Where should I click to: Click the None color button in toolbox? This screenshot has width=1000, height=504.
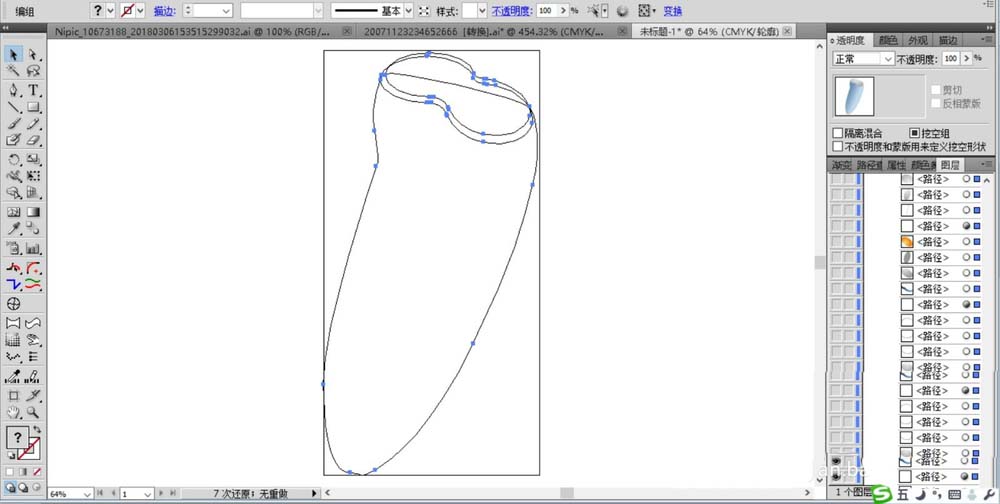[37, 471]
